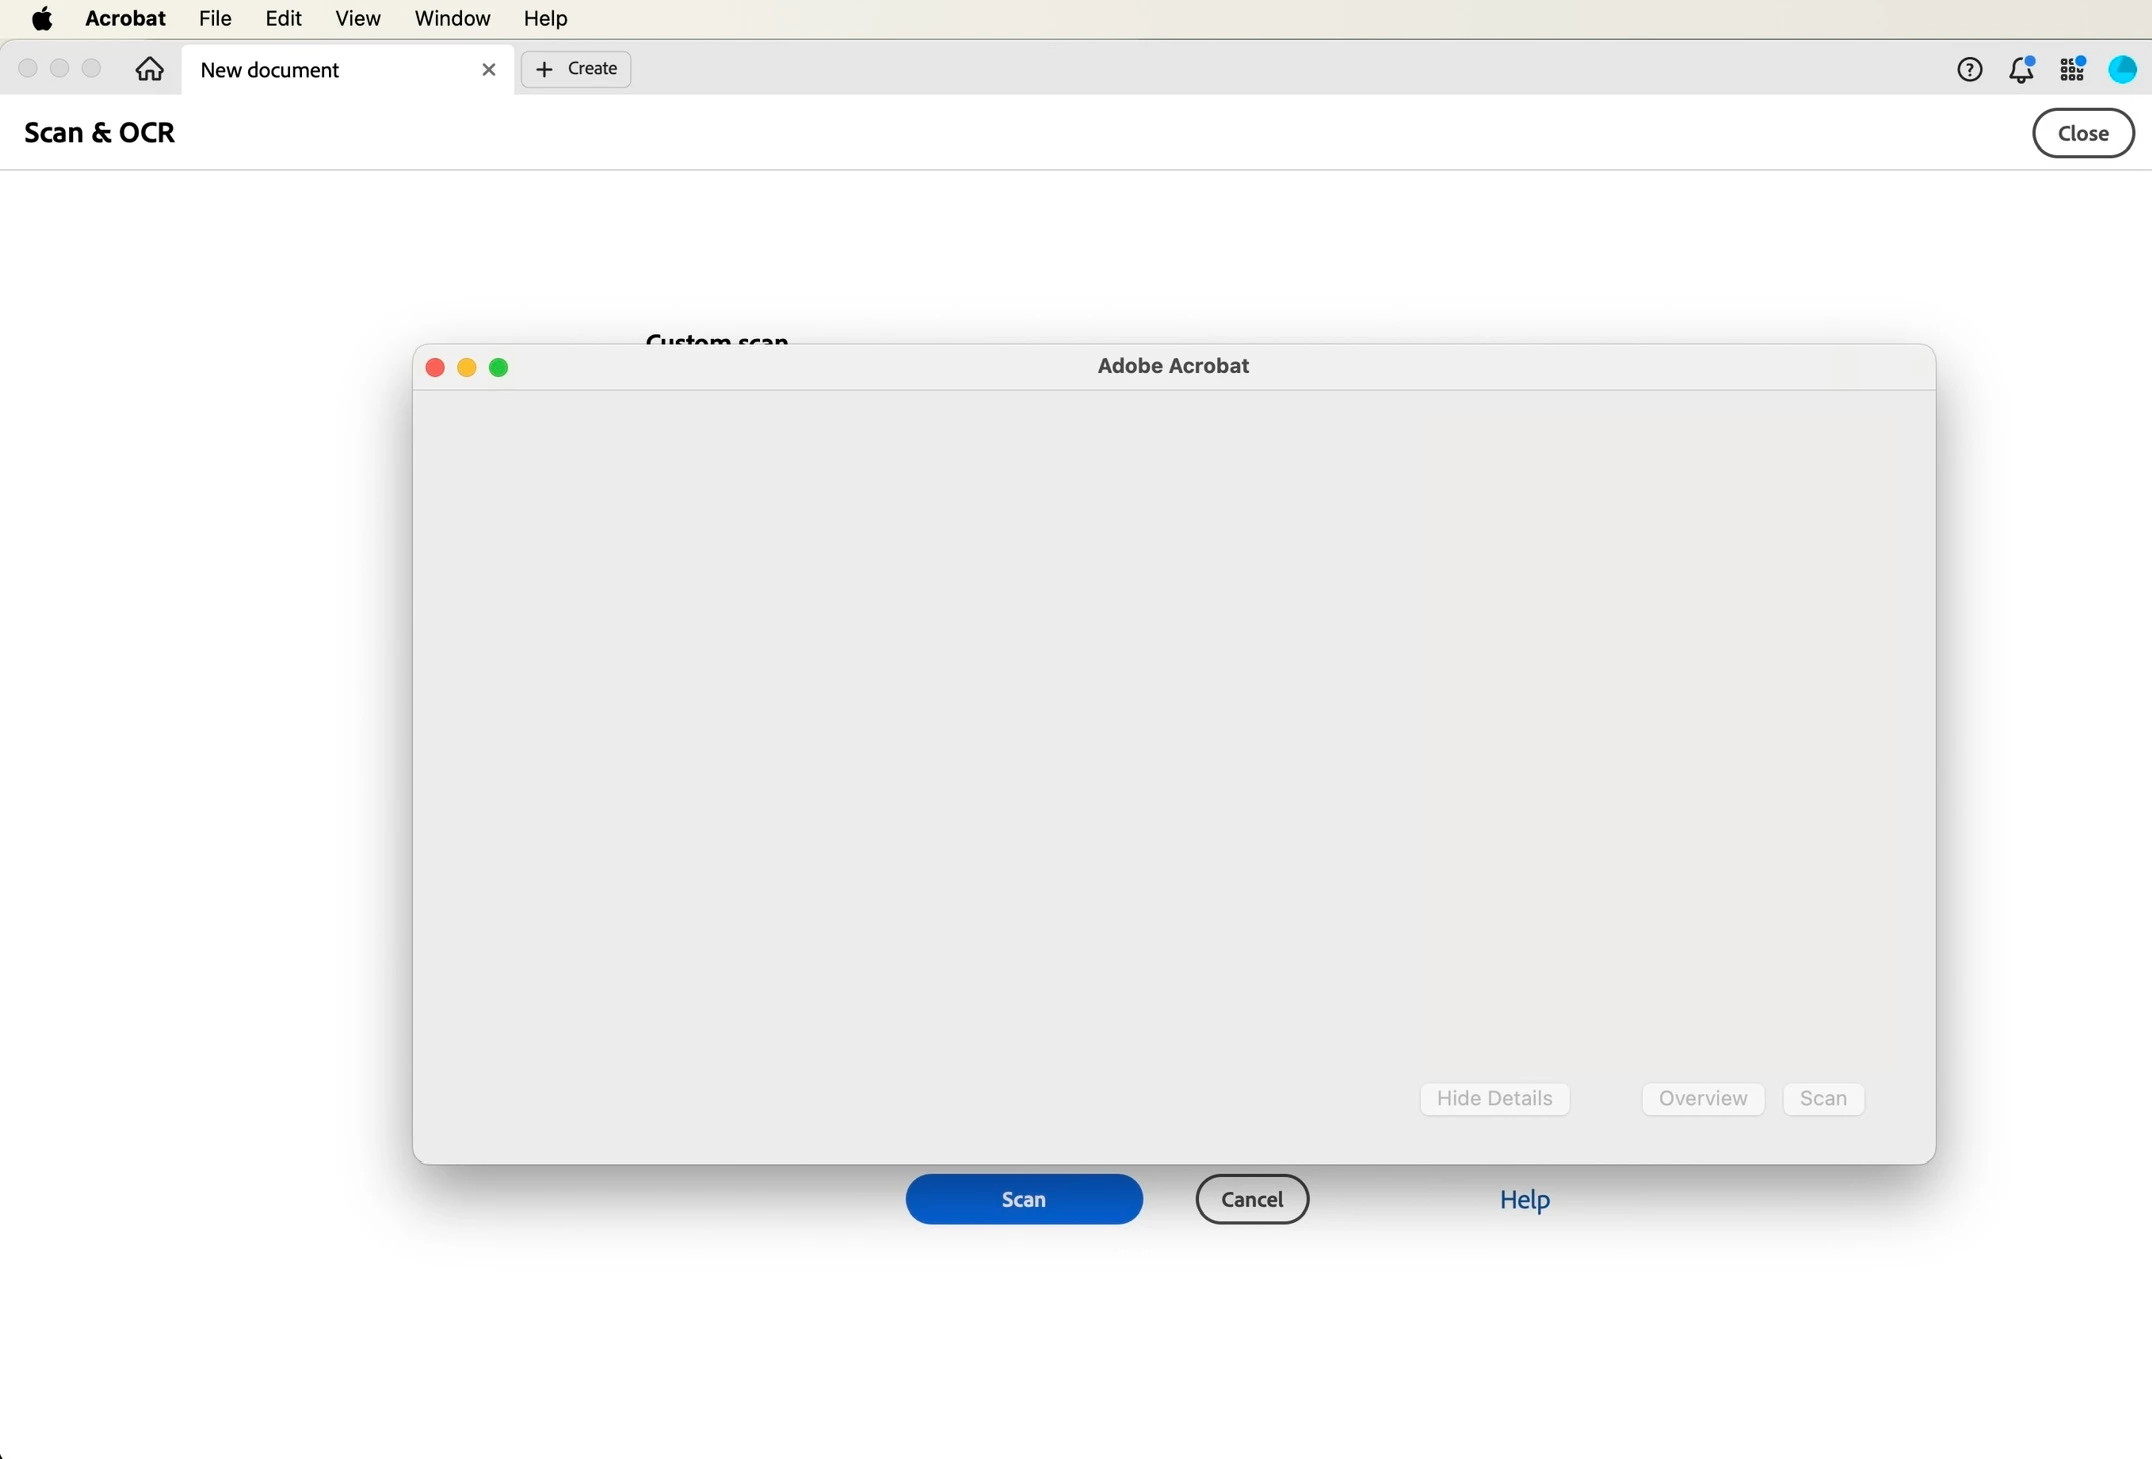2152x1459 pixels.
Task: Click the Overview button
Action: pyautogui.click(x=1702, y=1098)
